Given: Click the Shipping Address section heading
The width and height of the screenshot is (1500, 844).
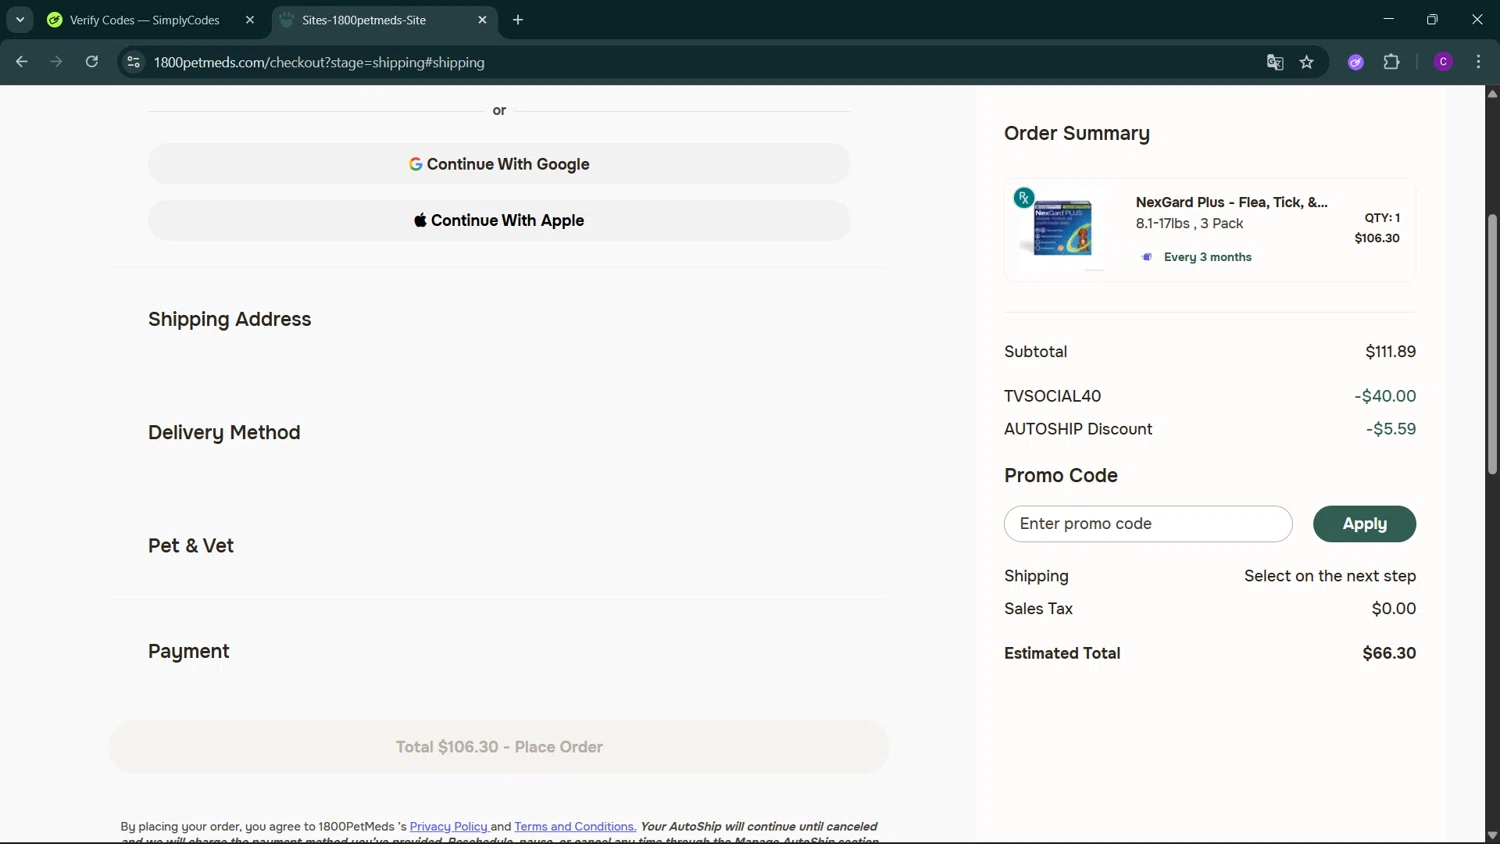Looking at the screenshot, I should [x=229, y=319].
